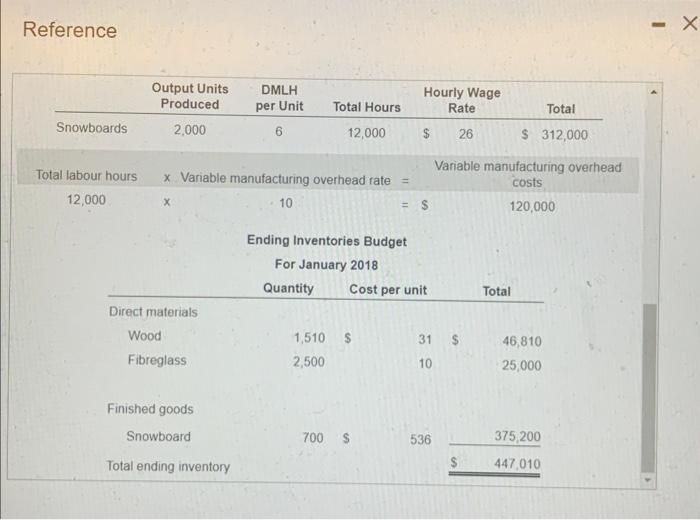Select the 312,000 total labour cost
The width and height of the screenshot is (700, 520).
tap(564, 135)
